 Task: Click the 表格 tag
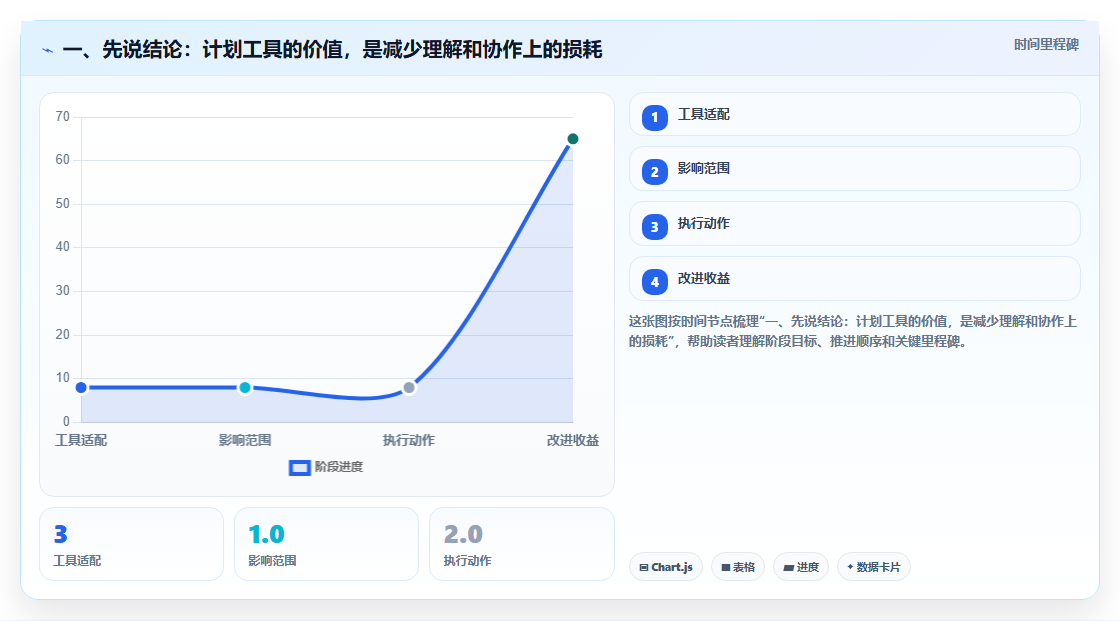738,567
